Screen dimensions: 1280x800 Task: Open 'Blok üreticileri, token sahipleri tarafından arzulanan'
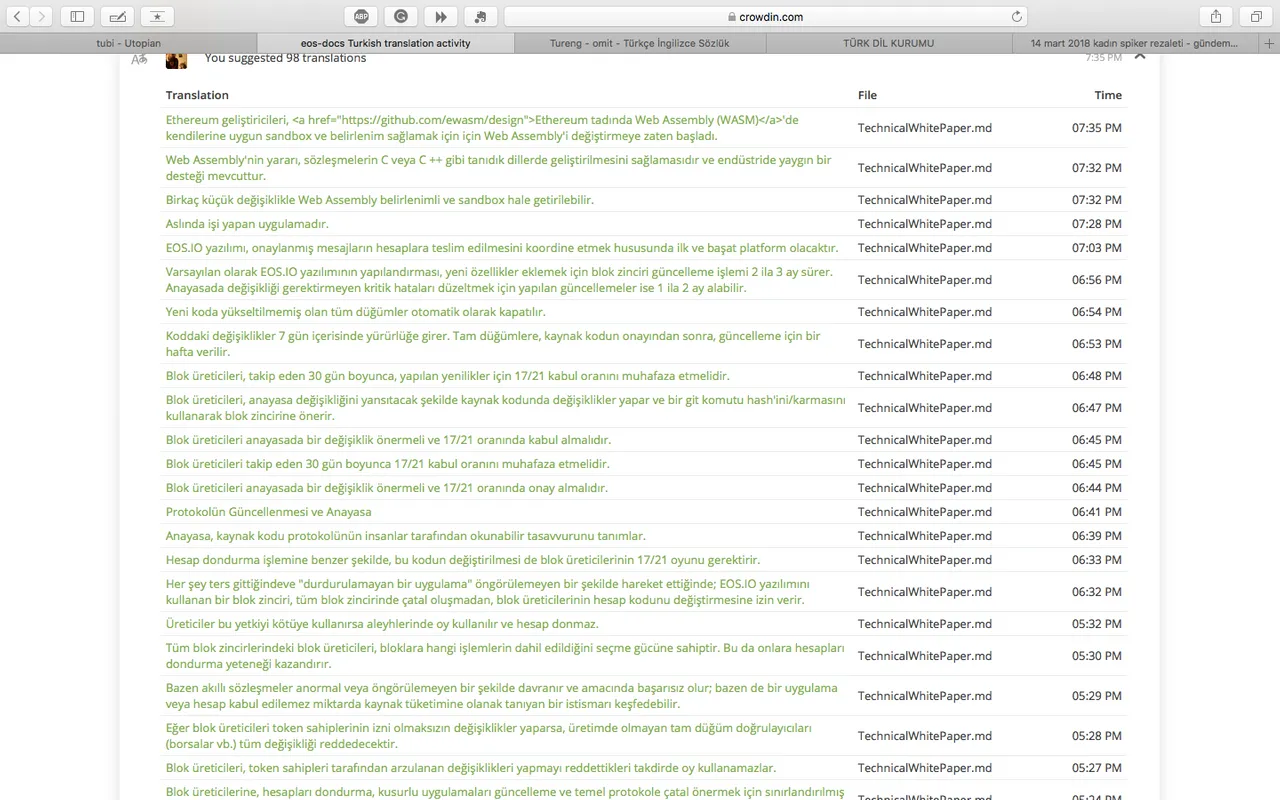coord(471,768)
